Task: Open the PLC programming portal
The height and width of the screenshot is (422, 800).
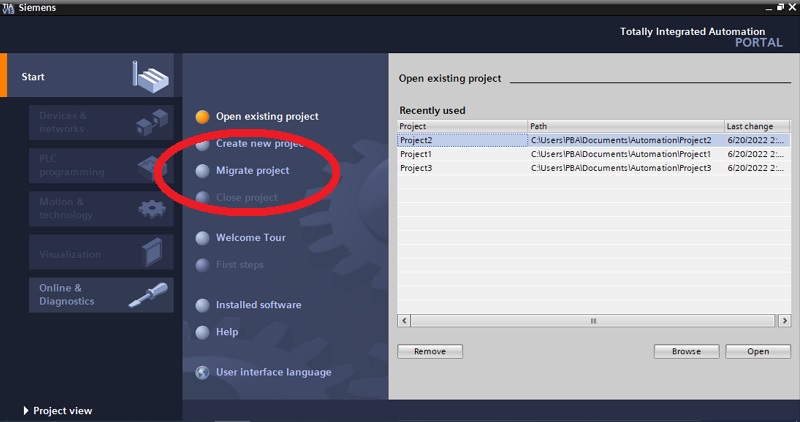Action: pos(101,165)
